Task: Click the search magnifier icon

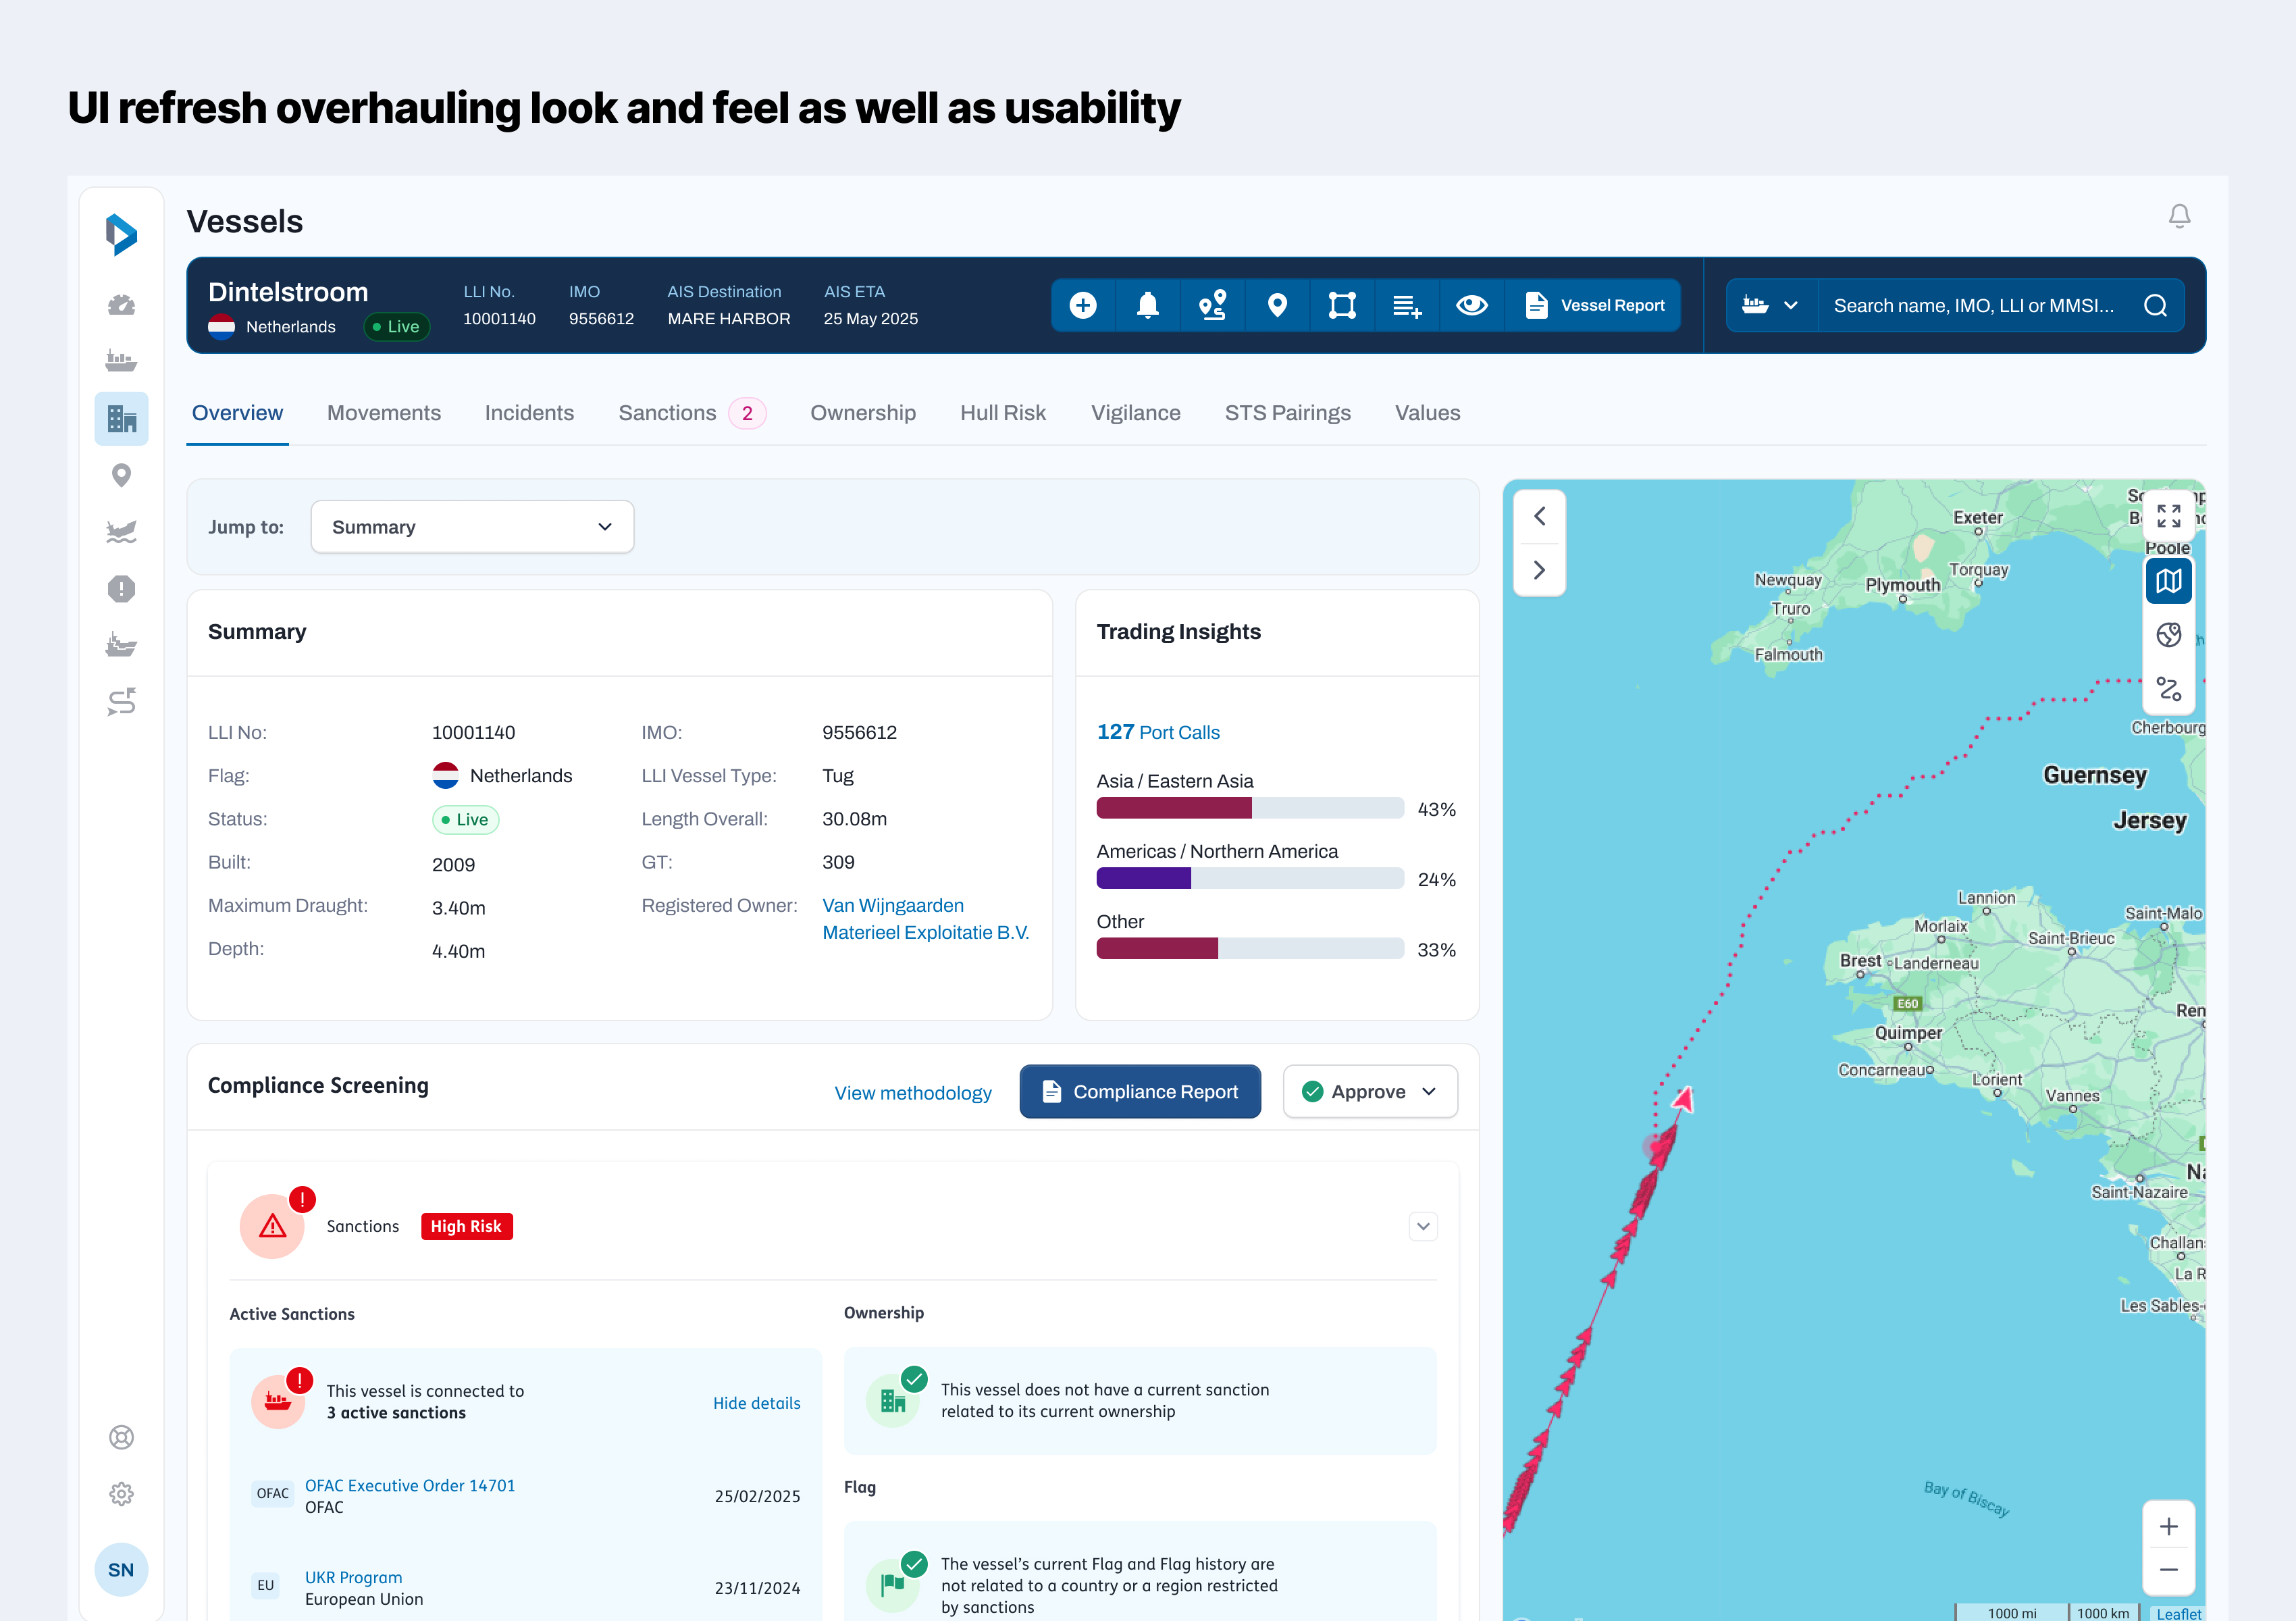Action: tap(2156, 305)
